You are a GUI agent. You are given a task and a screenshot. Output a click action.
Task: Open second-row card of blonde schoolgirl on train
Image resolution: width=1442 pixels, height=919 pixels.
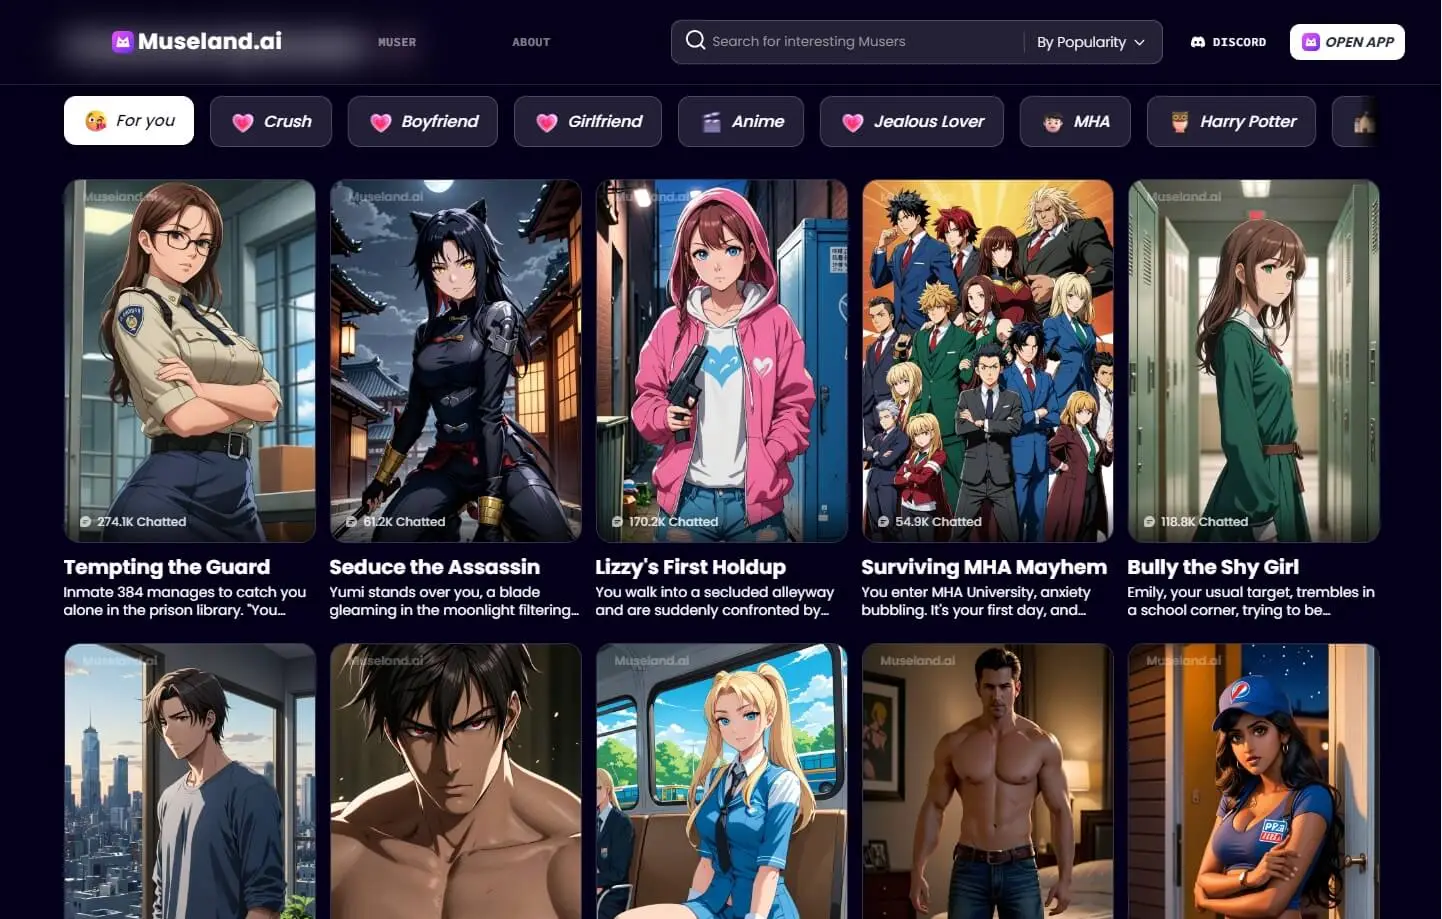point(722,781)
